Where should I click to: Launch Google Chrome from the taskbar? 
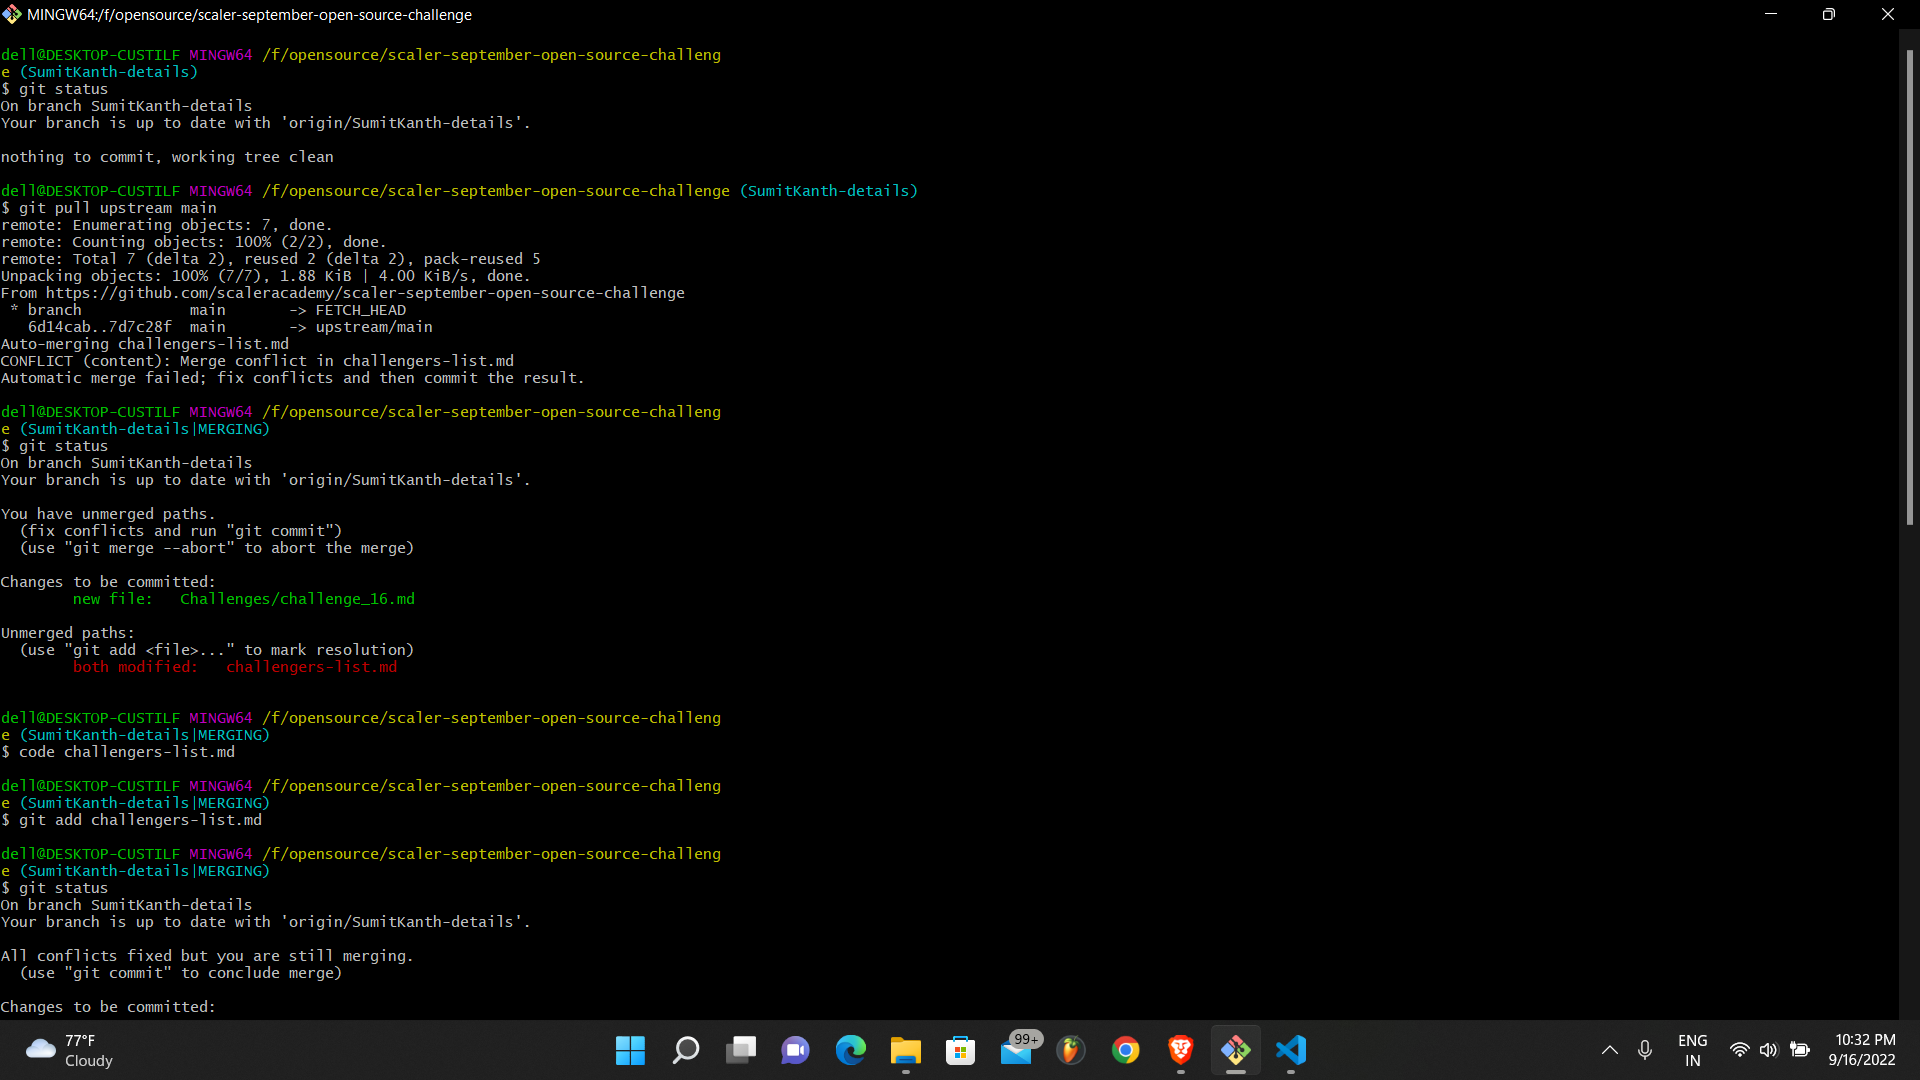[x=1126, y=1051]
